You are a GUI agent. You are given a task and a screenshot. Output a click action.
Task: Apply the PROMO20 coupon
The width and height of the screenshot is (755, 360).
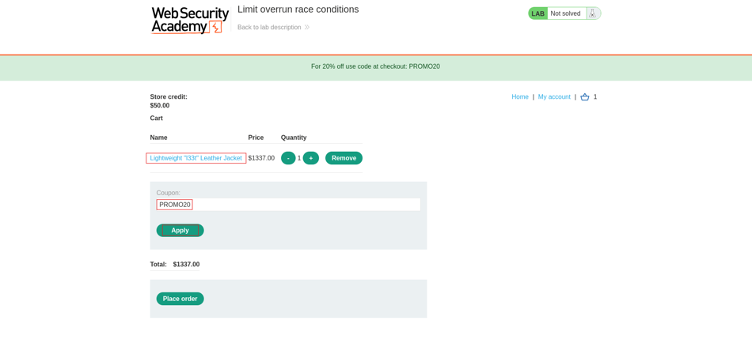(180, 231)
